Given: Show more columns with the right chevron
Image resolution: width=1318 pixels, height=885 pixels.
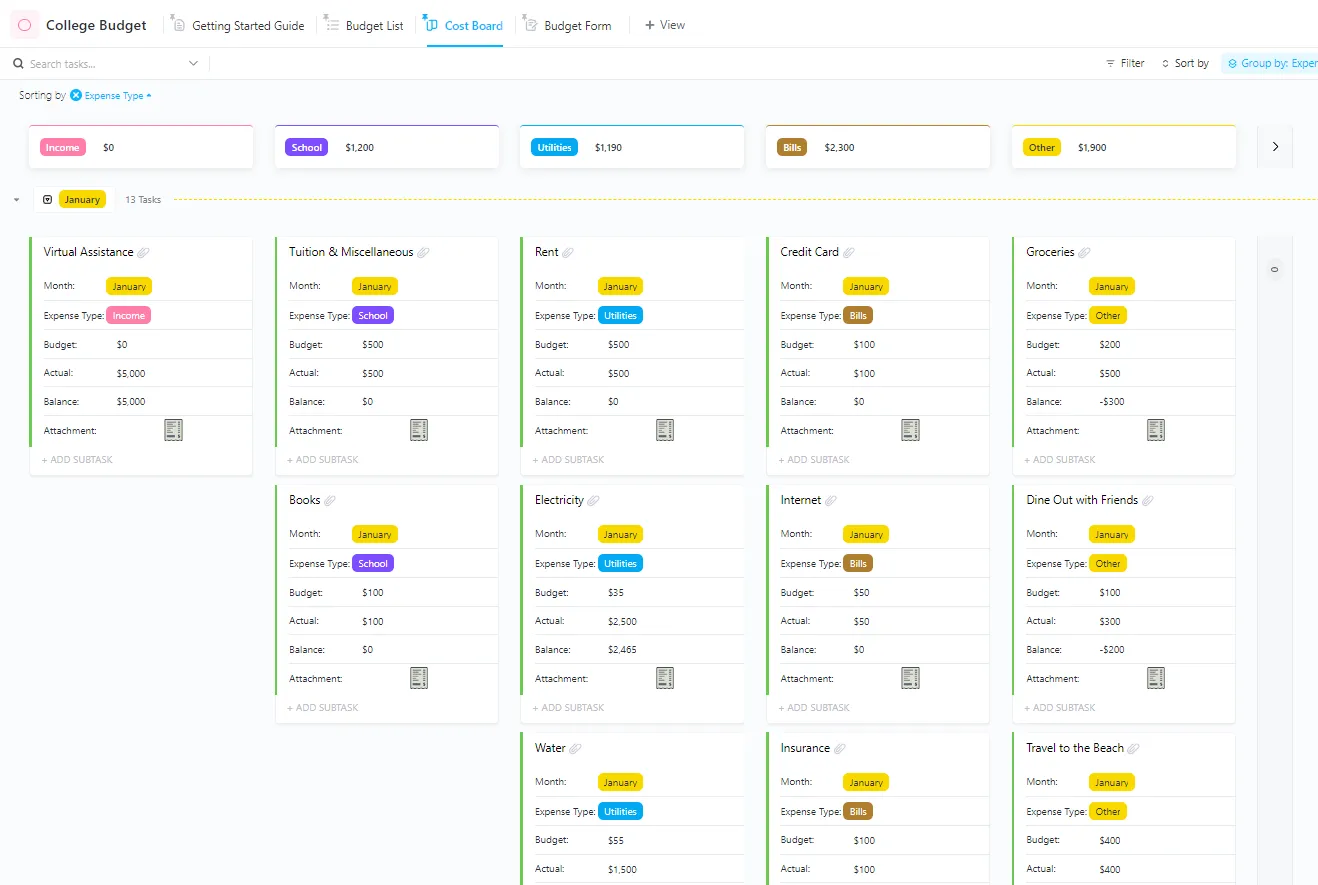Looking at the screenshot, I should click(1275, 147).
